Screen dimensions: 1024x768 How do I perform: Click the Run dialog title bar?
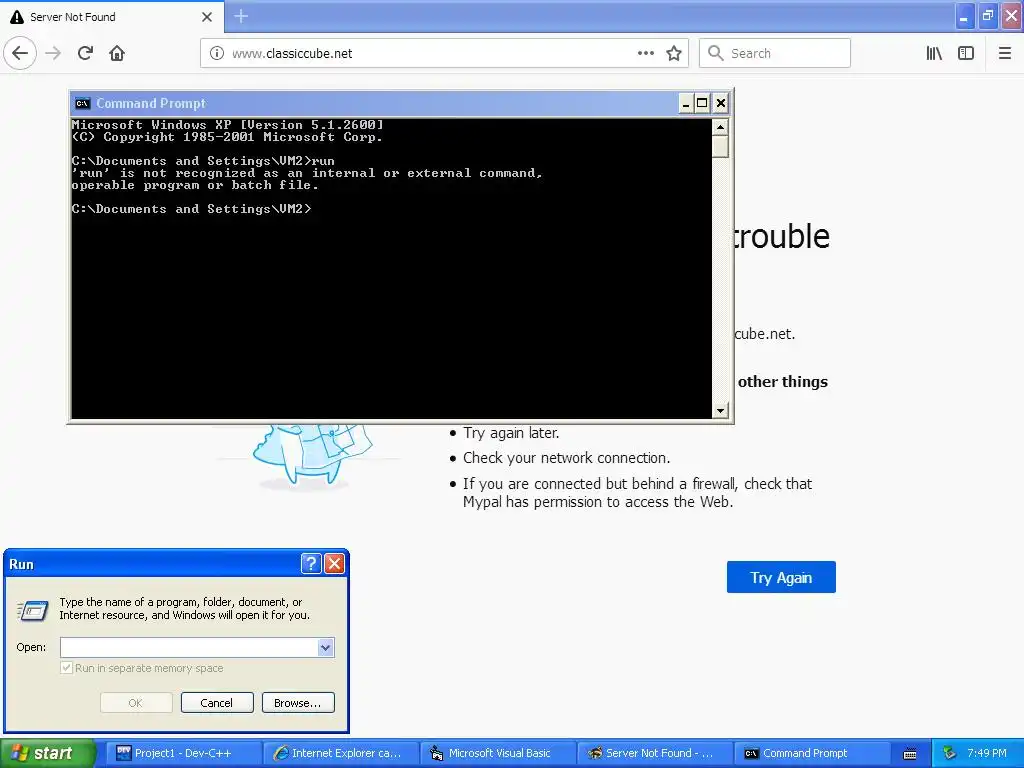(x=153, y=564)
